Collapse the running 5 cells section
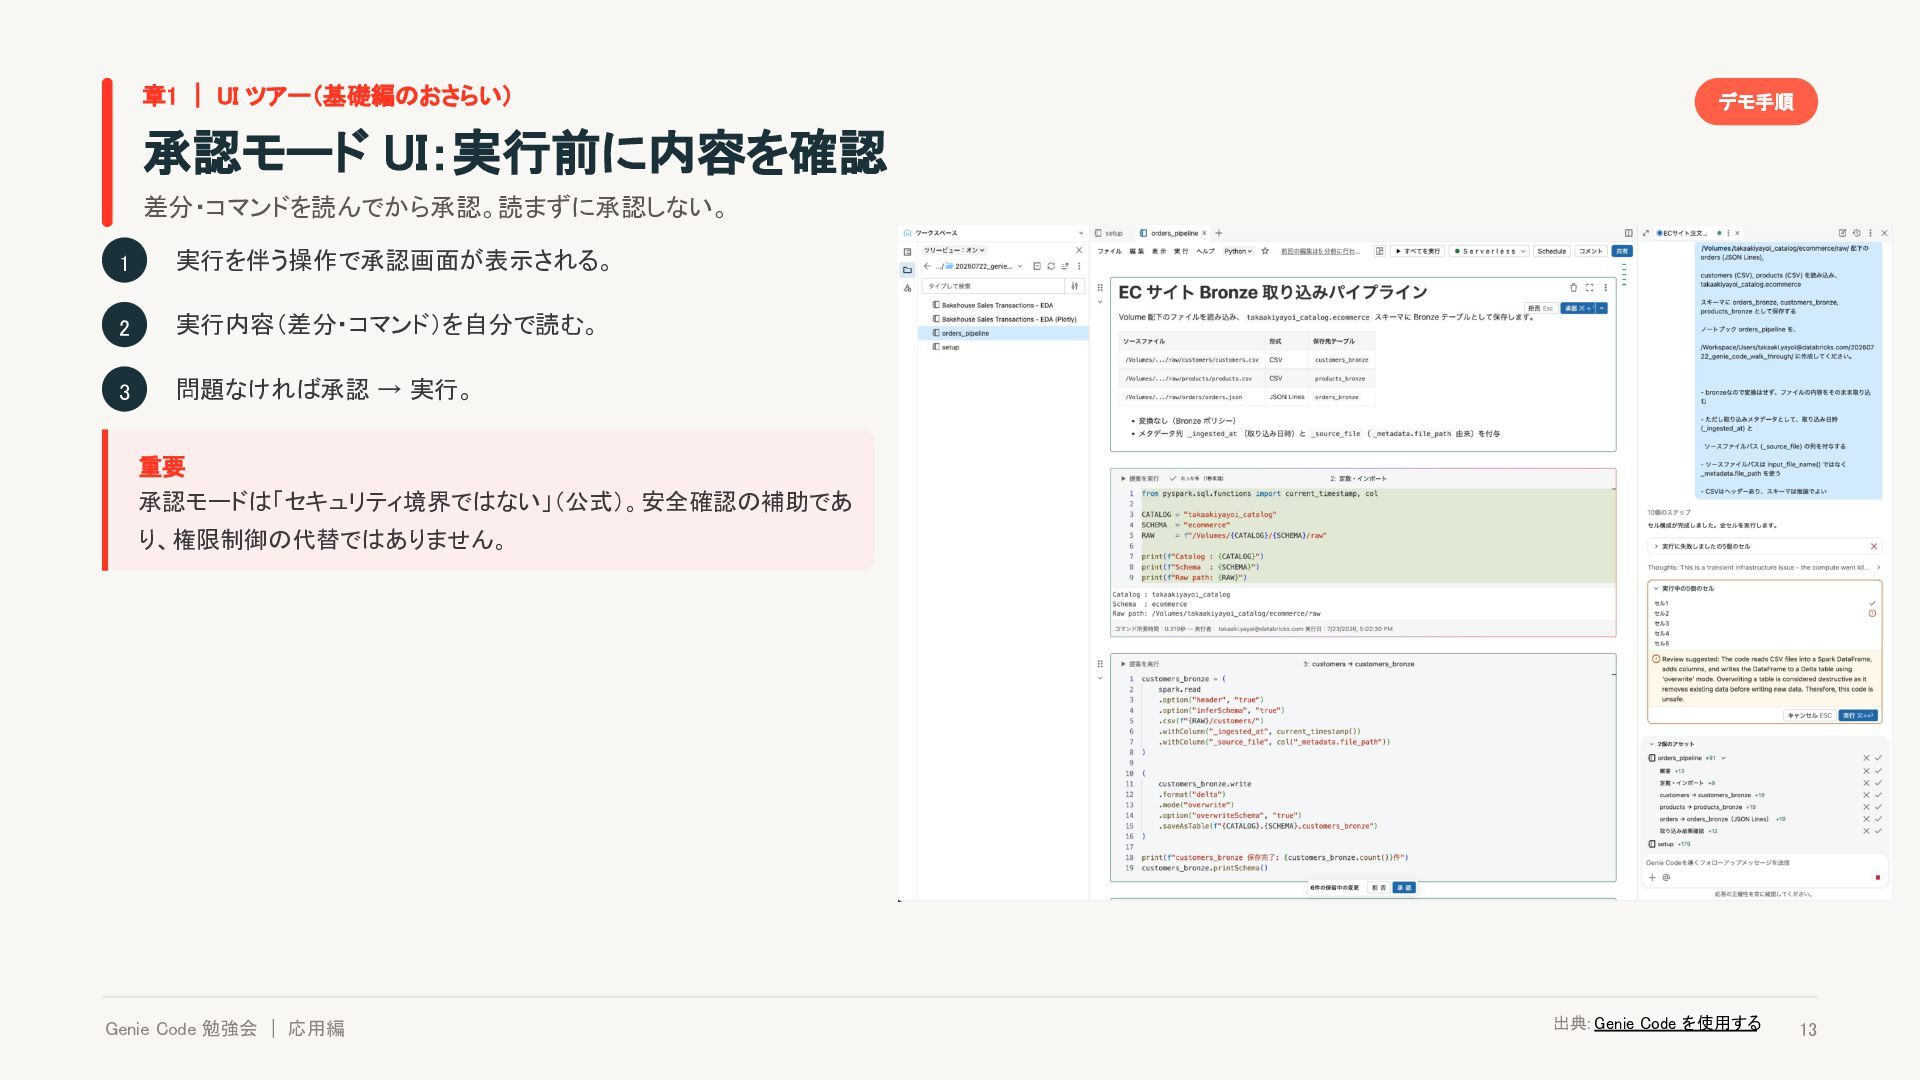The width and height of the screenshot is (1920, 1080). pyautogui.click(x=1656, y=588)
